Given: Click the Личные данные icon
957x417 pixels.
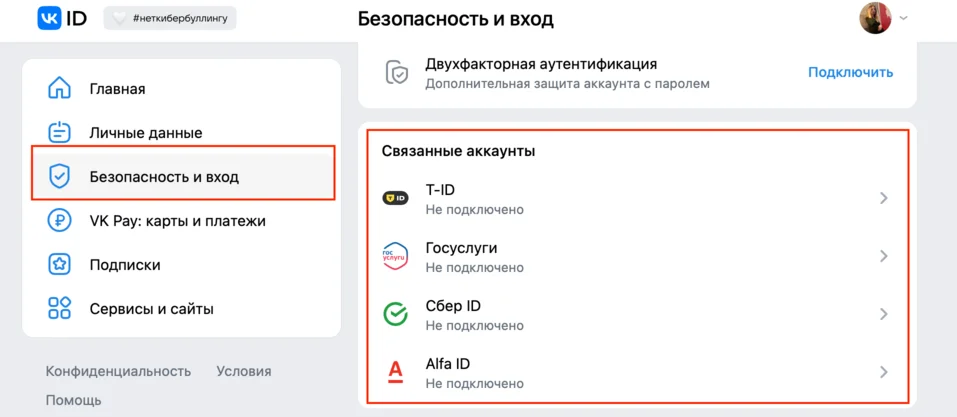Looking at the screenshot, I should coord(60,132).
